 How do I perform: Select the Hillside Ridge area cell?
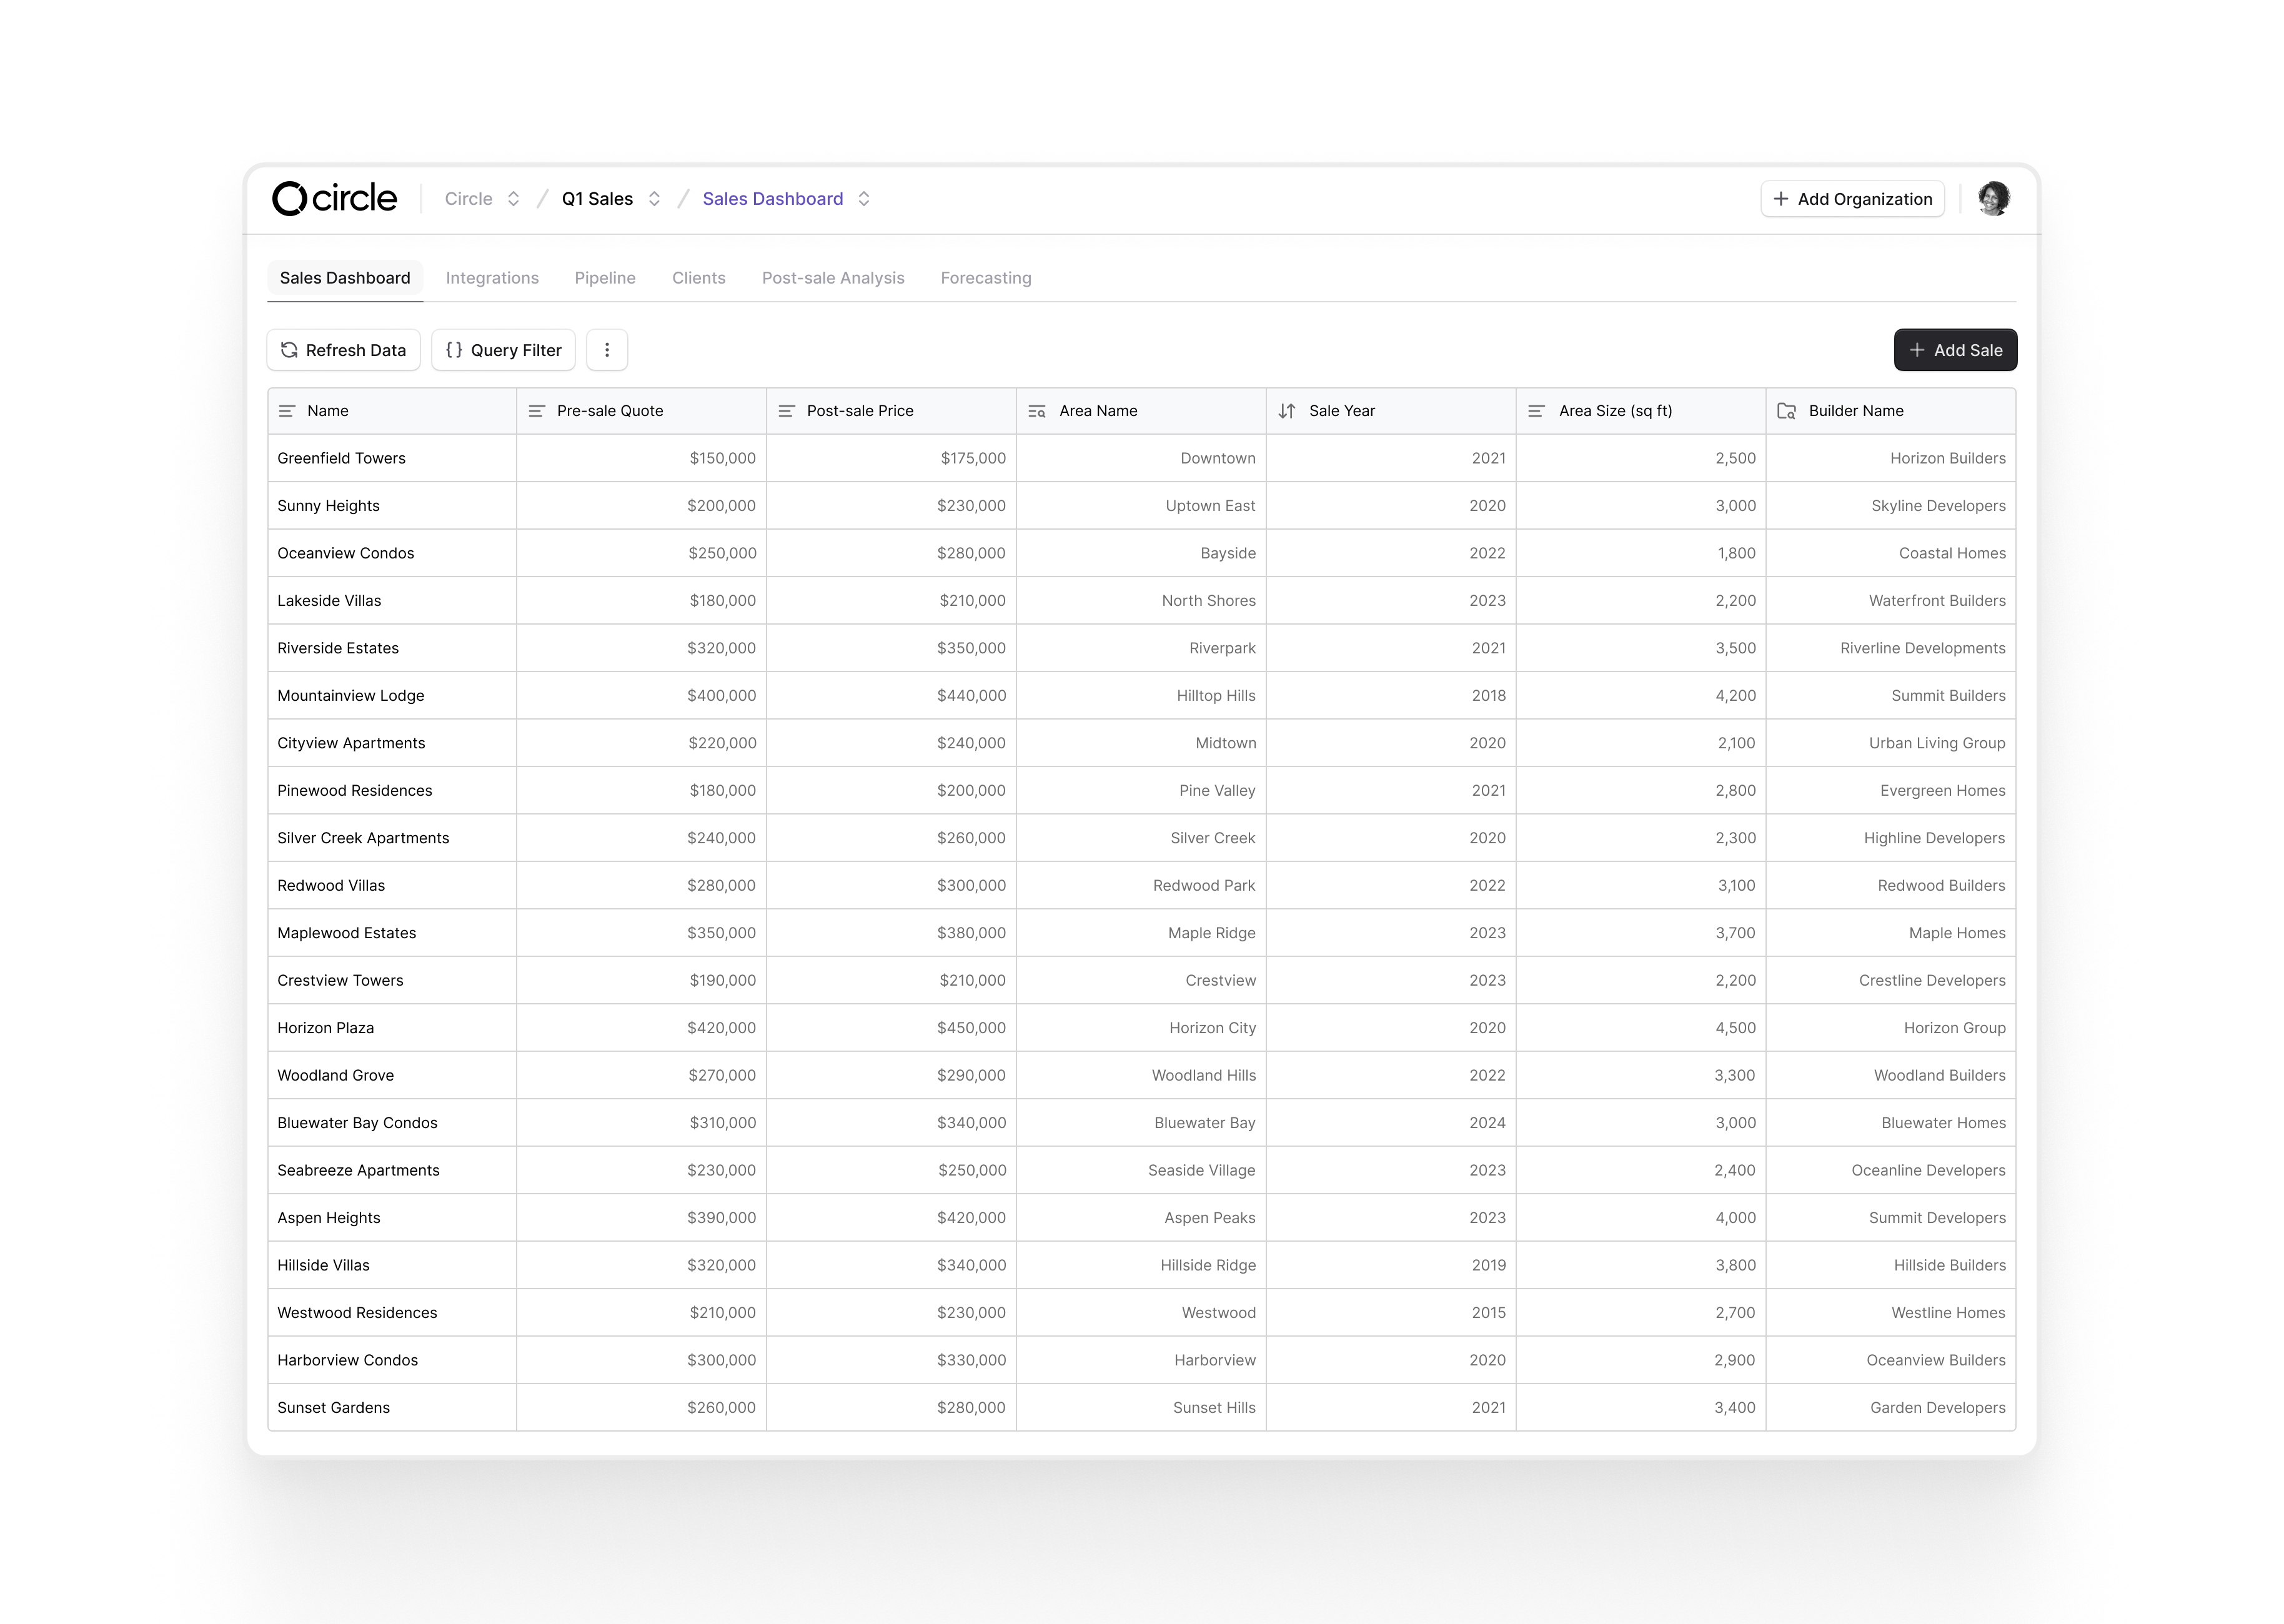(1142, 1266)
